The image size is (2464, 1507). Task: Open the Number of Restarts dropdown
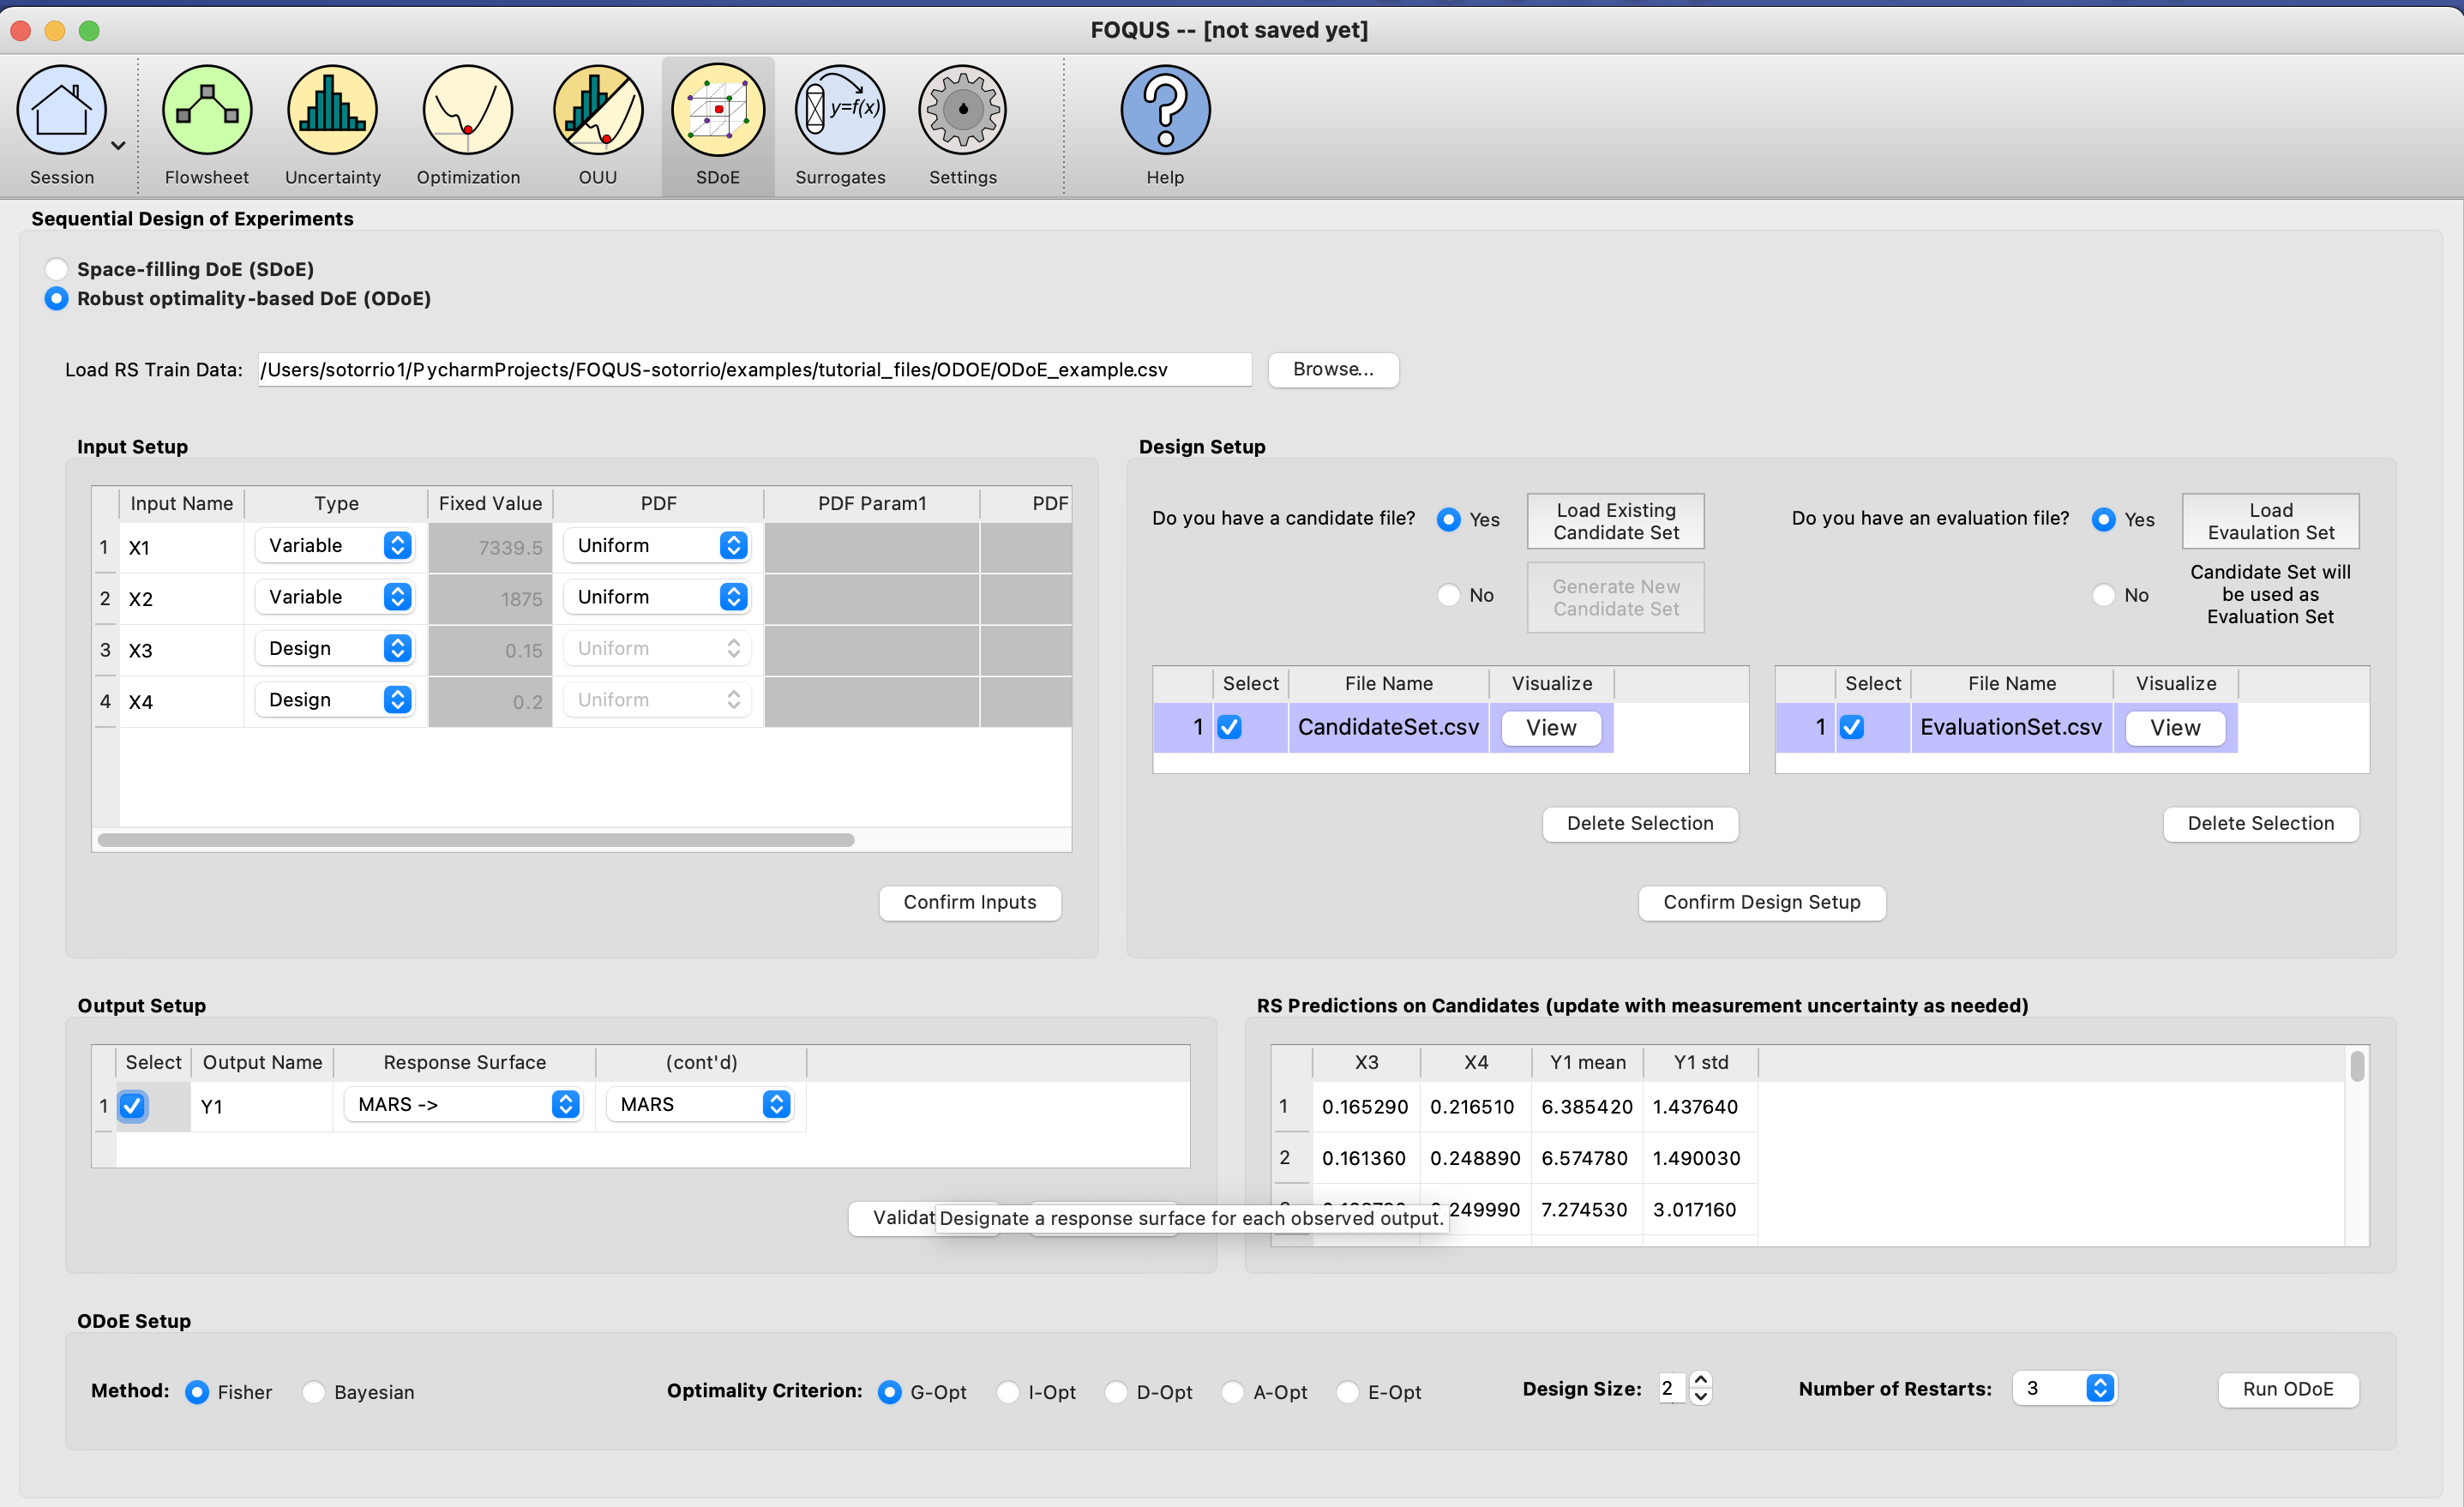coord(2064,1388)
